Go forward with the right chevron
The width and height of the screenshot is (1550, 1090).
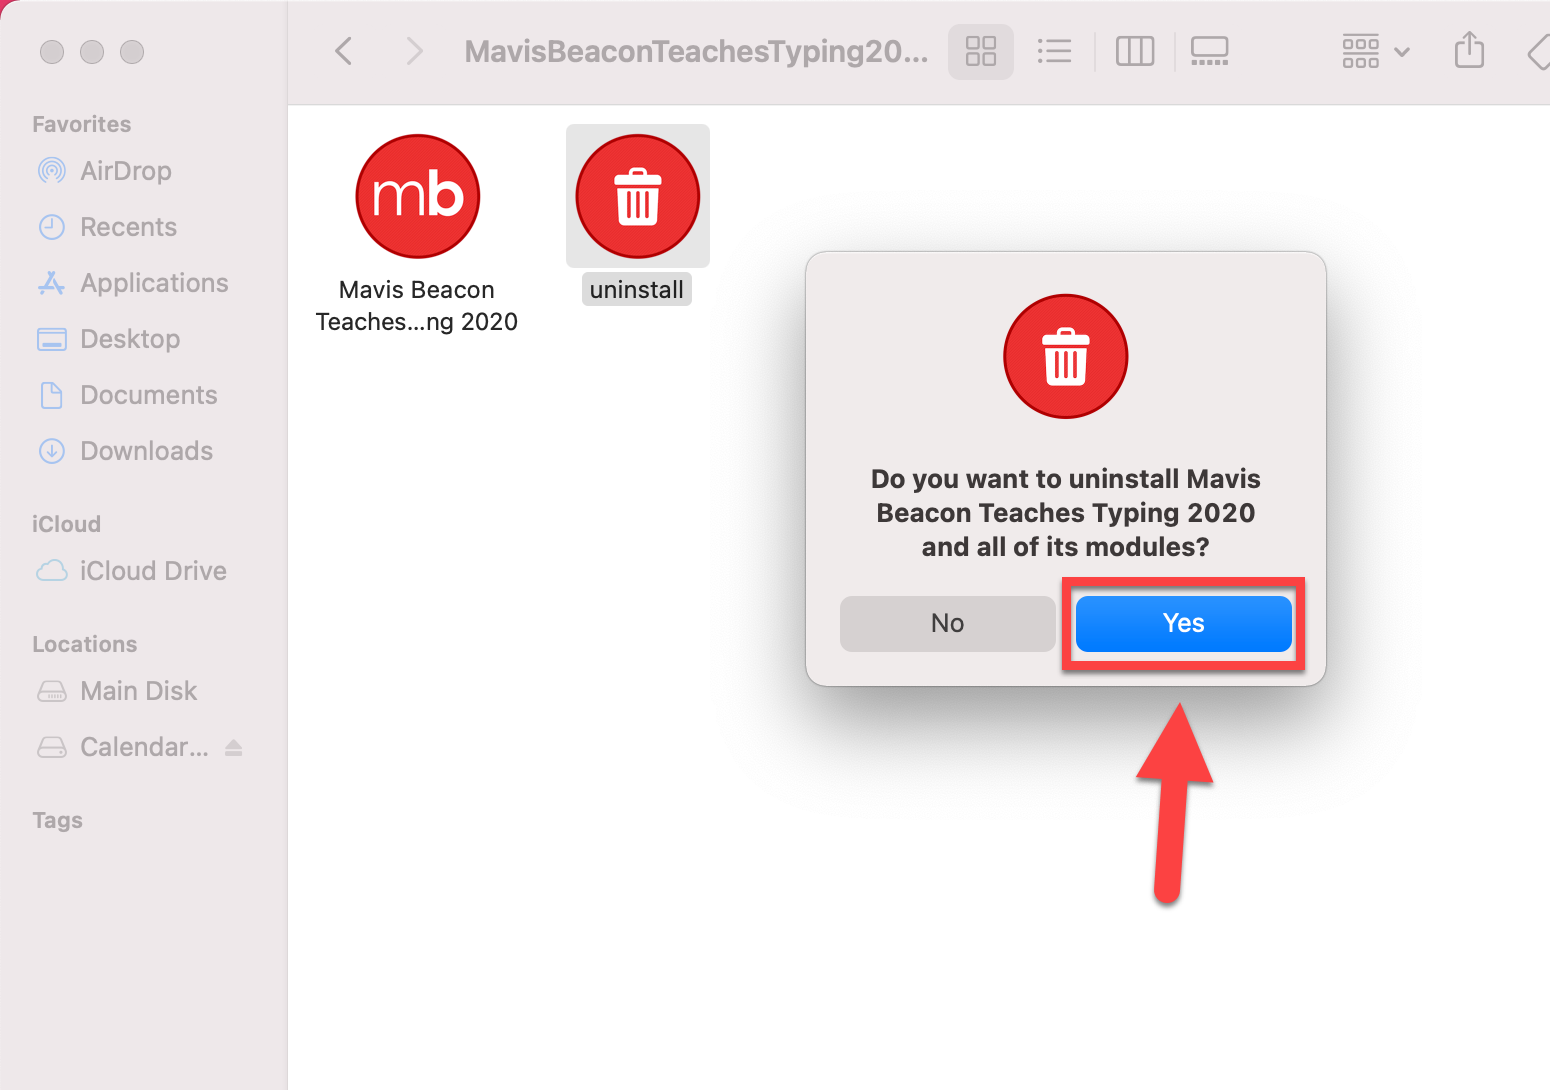tap(414, 51)
